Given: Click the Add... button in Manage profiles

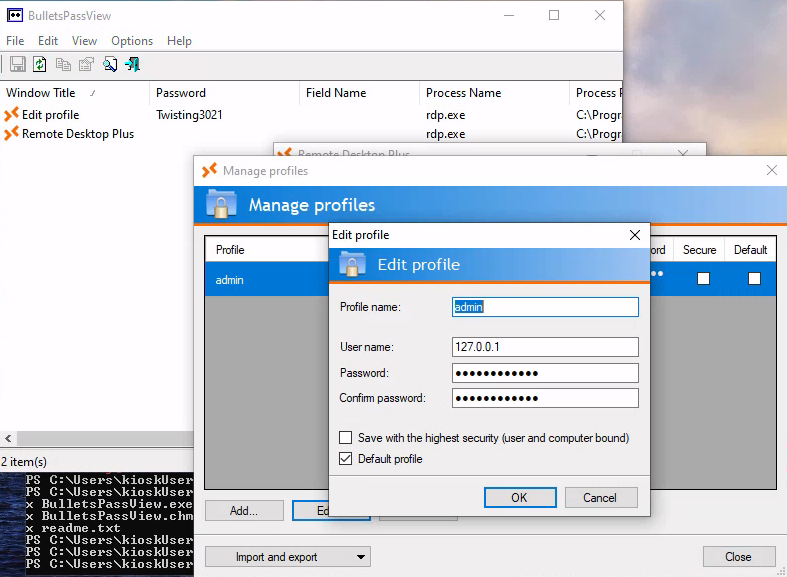Looking at the screenshot, I should 244,511.
